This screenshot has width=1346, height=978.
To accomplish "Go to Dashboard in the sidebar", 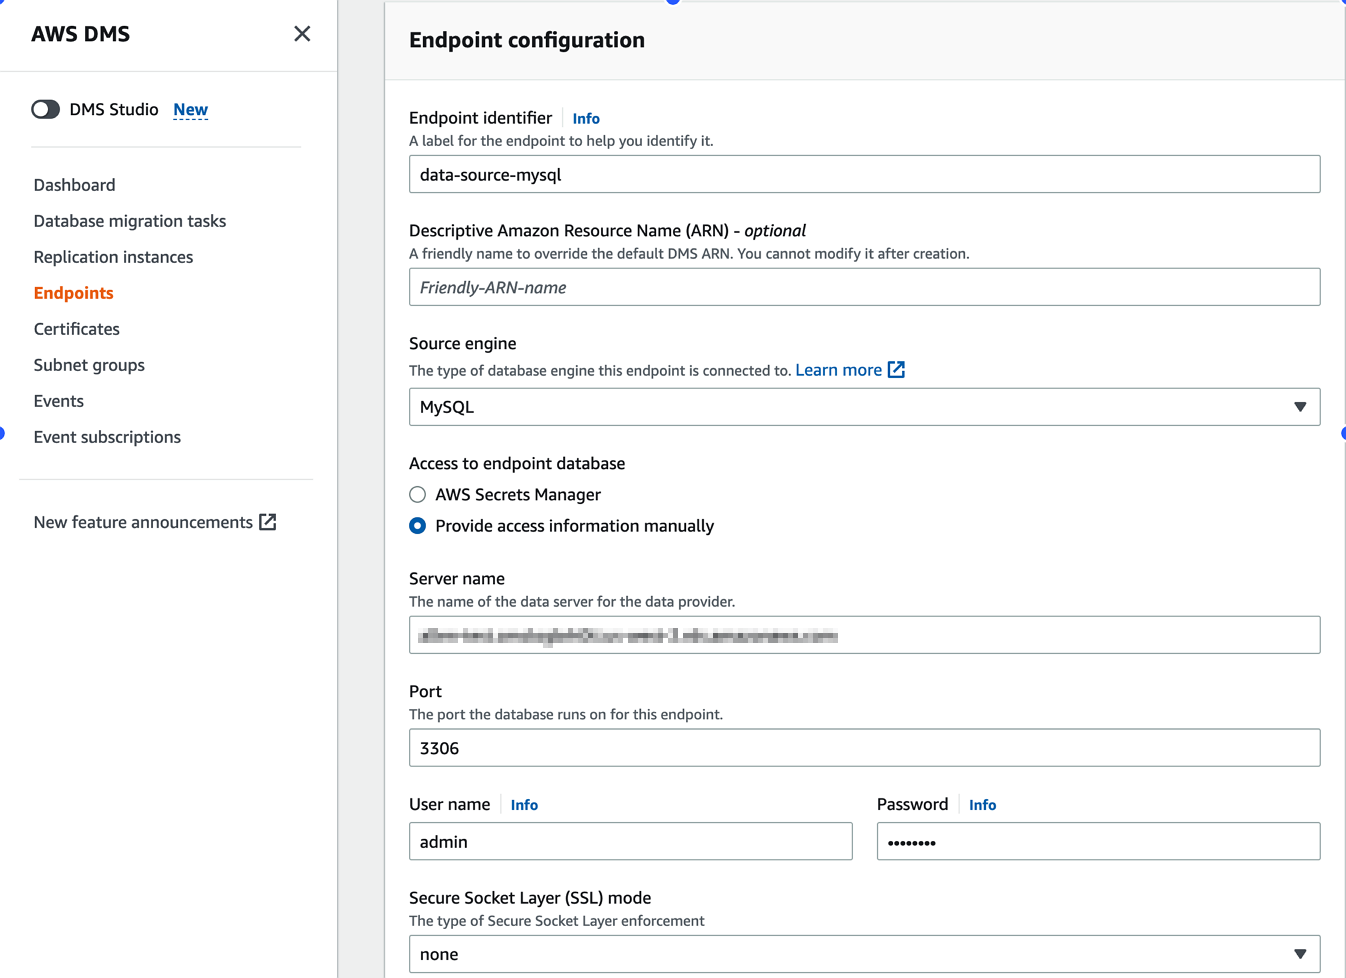I will pos(74,185).
